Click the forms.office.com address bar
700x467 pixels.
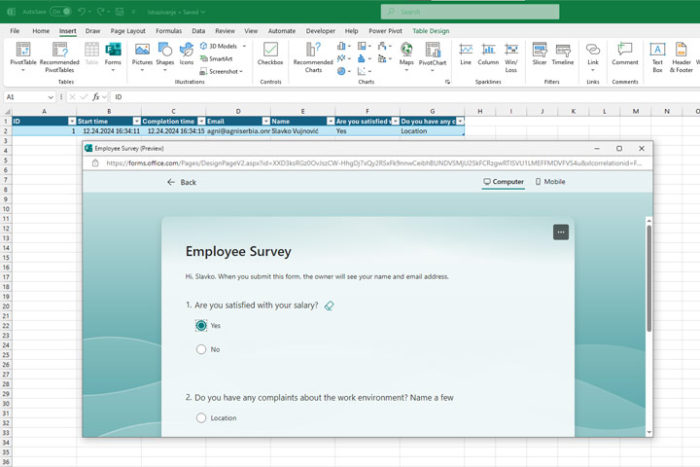[374, 163]
